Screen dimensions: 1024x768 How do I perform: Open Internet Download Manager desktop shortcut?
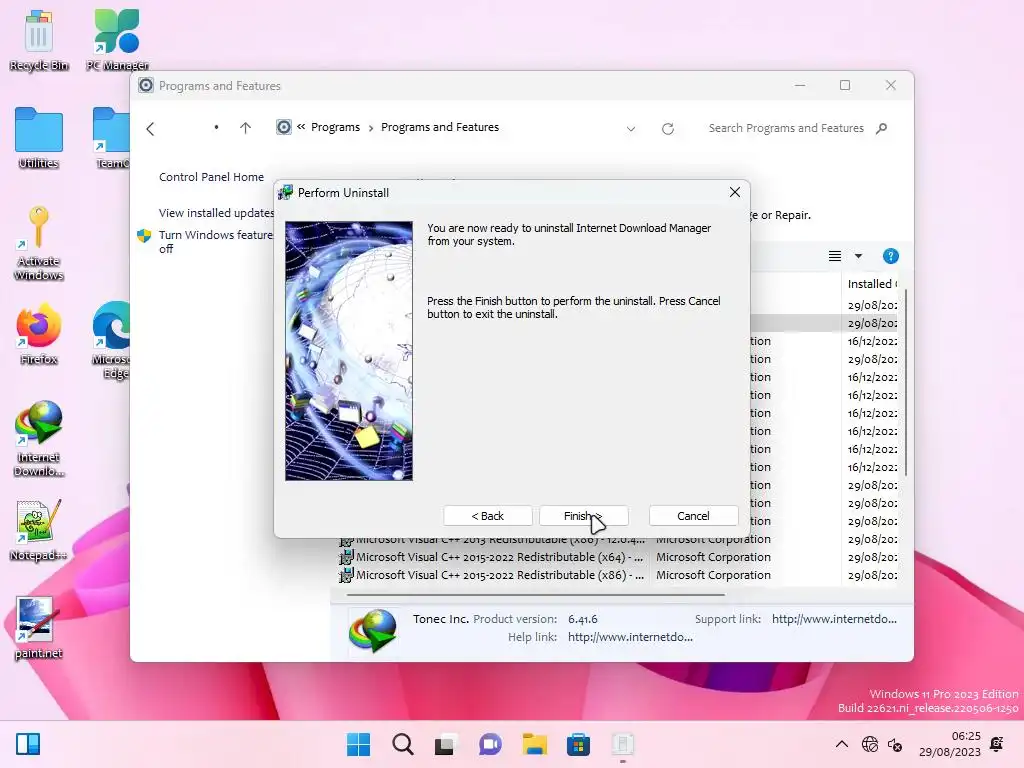click(x=39, y=439)
